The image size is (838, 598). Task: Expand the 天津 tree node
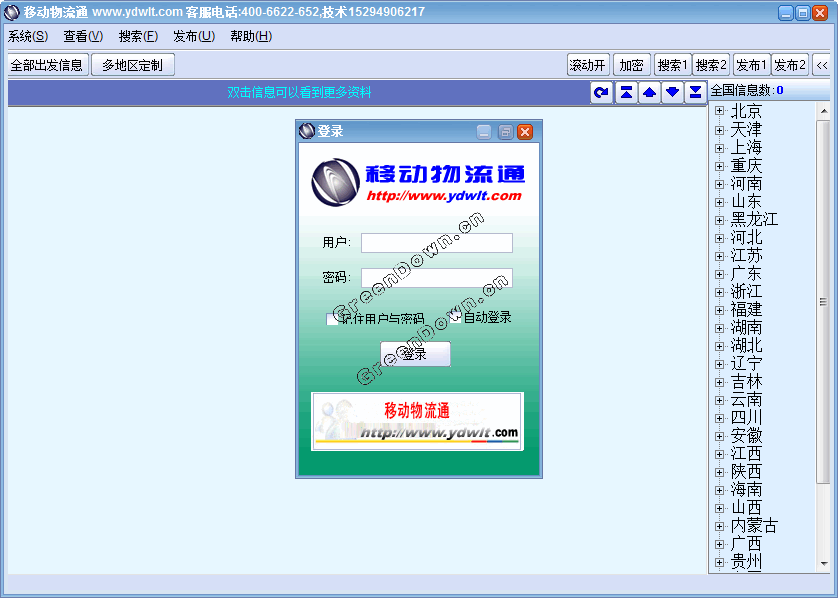[x=719, y=130]
